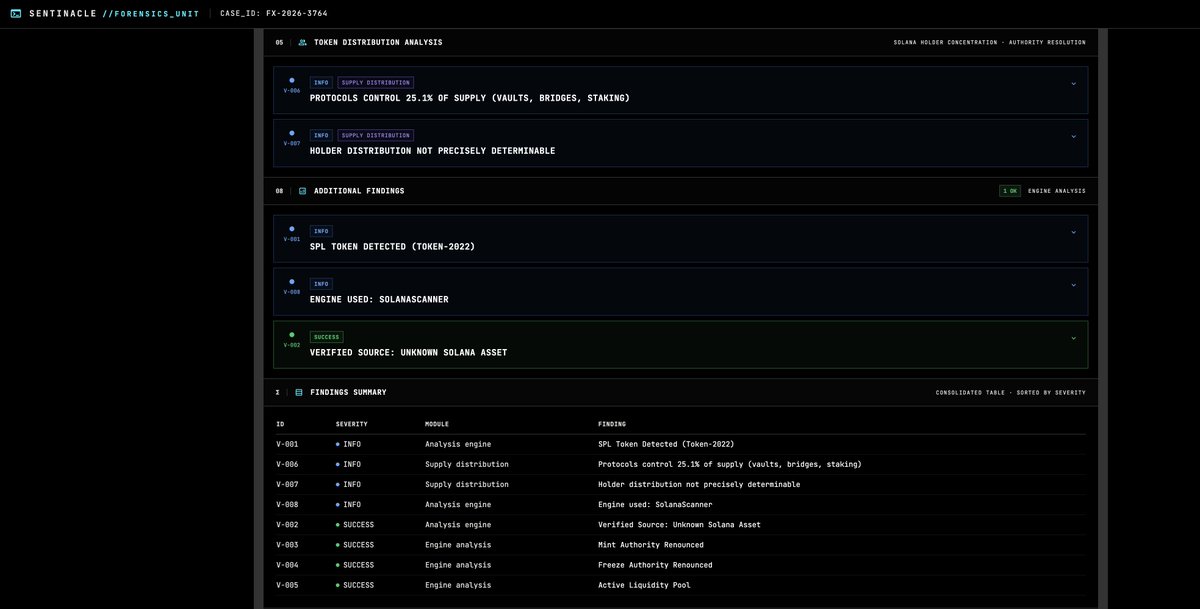The width and height of the screenshot is (1200, 609).
Task: Click the Severity column header
Action: (351, 424)
